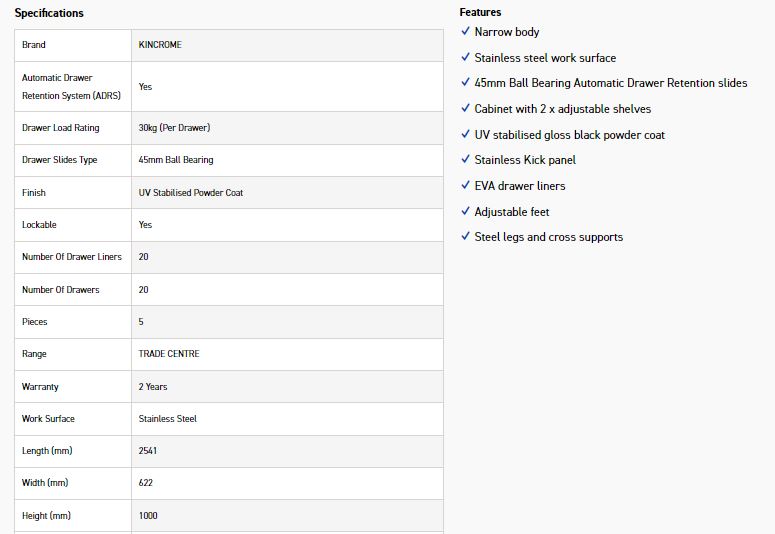Click the Warranty 2 Years value

(x=153, y=387)
